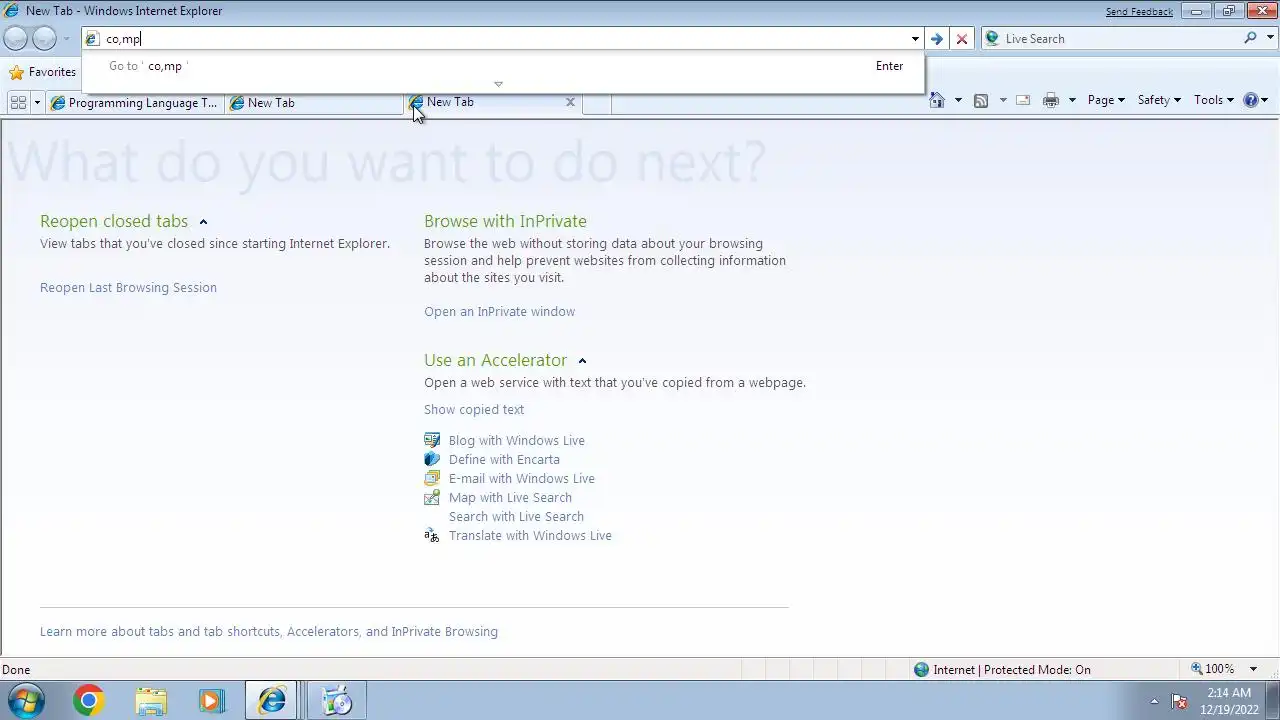Image resolution: width=1280 pixels, height=720 pixels.
Task: Click the Translate with Windows Live icon
Action: pyautogui.click(x=432, y=535)
